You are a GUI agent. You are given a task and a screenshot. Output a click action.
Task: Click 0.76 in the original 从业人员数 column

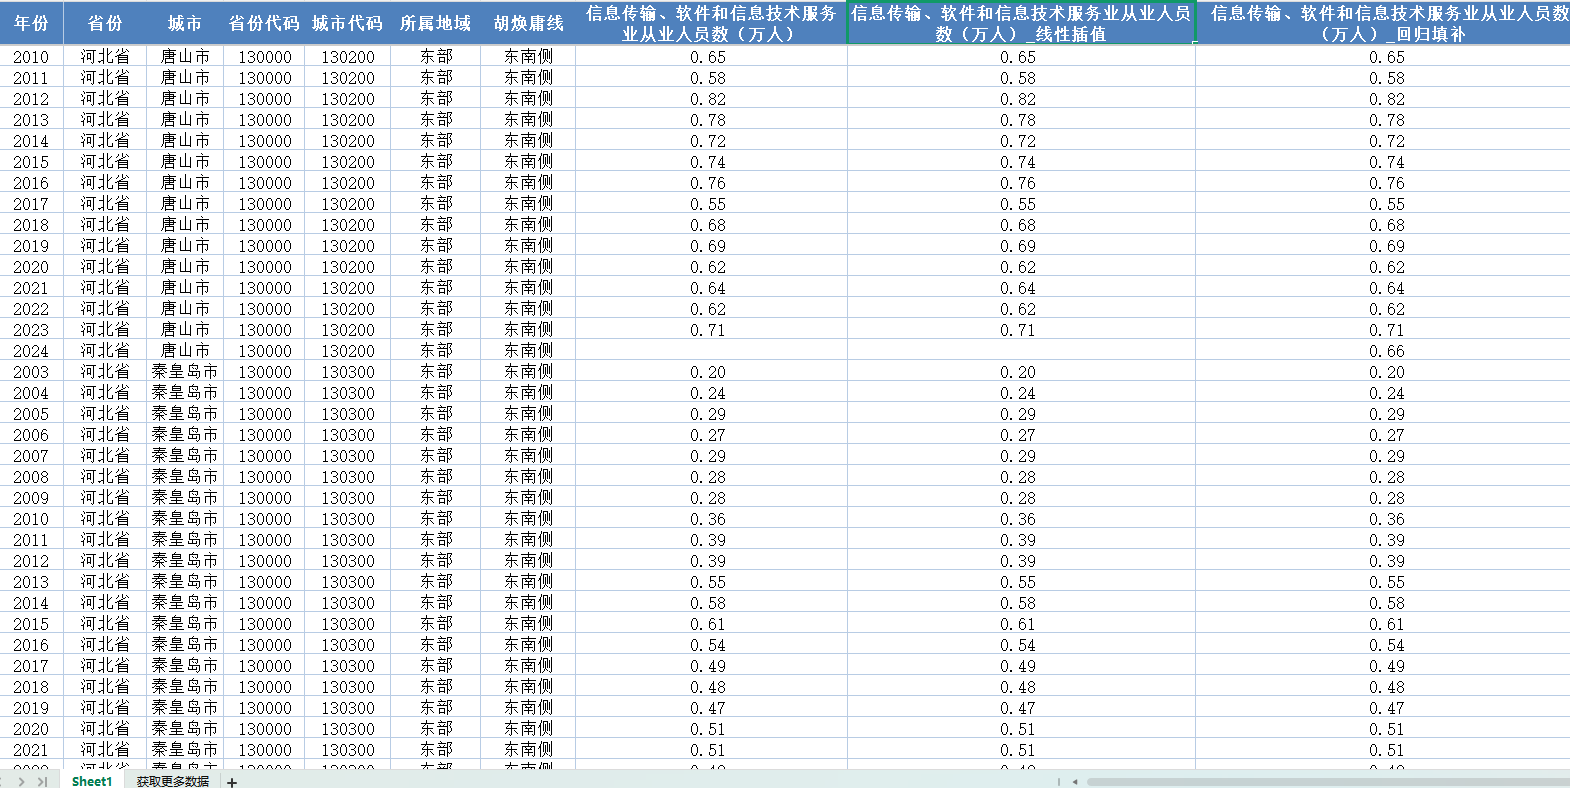(708, 183)
